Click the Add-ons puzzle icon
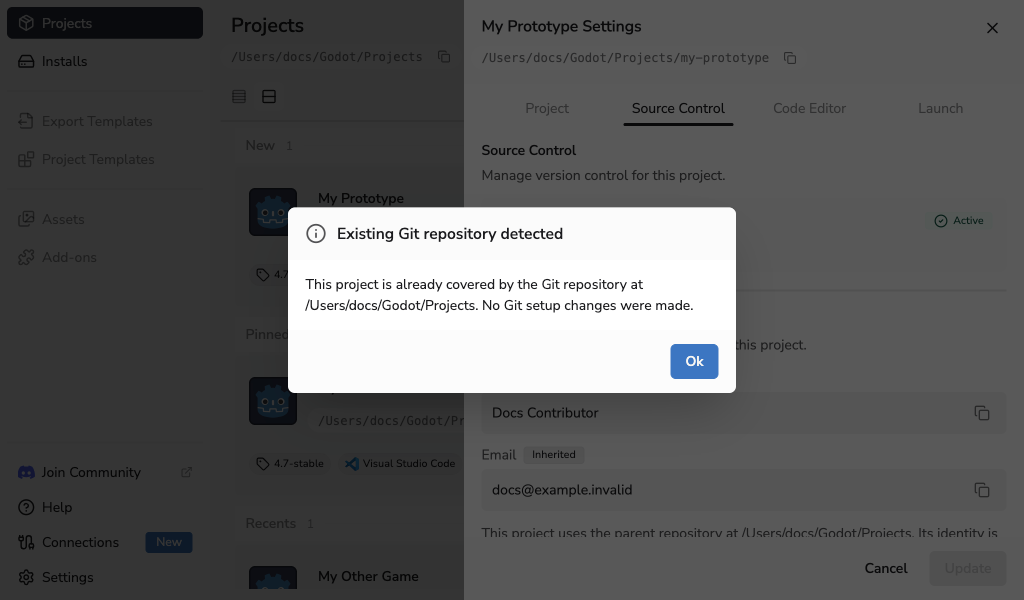Viewport: 1024px width, 600px height. pos(26,257)
